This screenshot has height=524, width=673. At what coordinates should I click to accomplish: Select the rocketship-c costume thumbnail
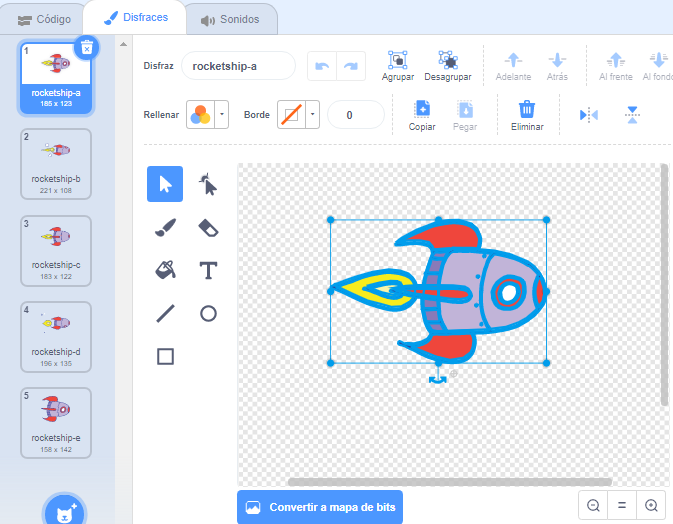(x=56, y=251)
